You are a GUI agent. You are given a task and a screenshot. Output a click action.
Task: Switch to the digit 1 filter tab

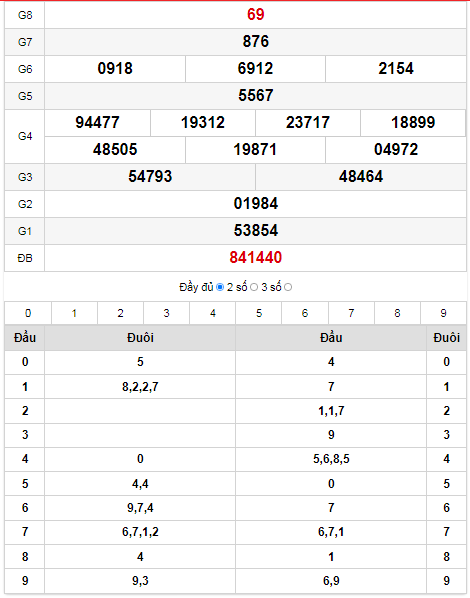click(74, 313)
